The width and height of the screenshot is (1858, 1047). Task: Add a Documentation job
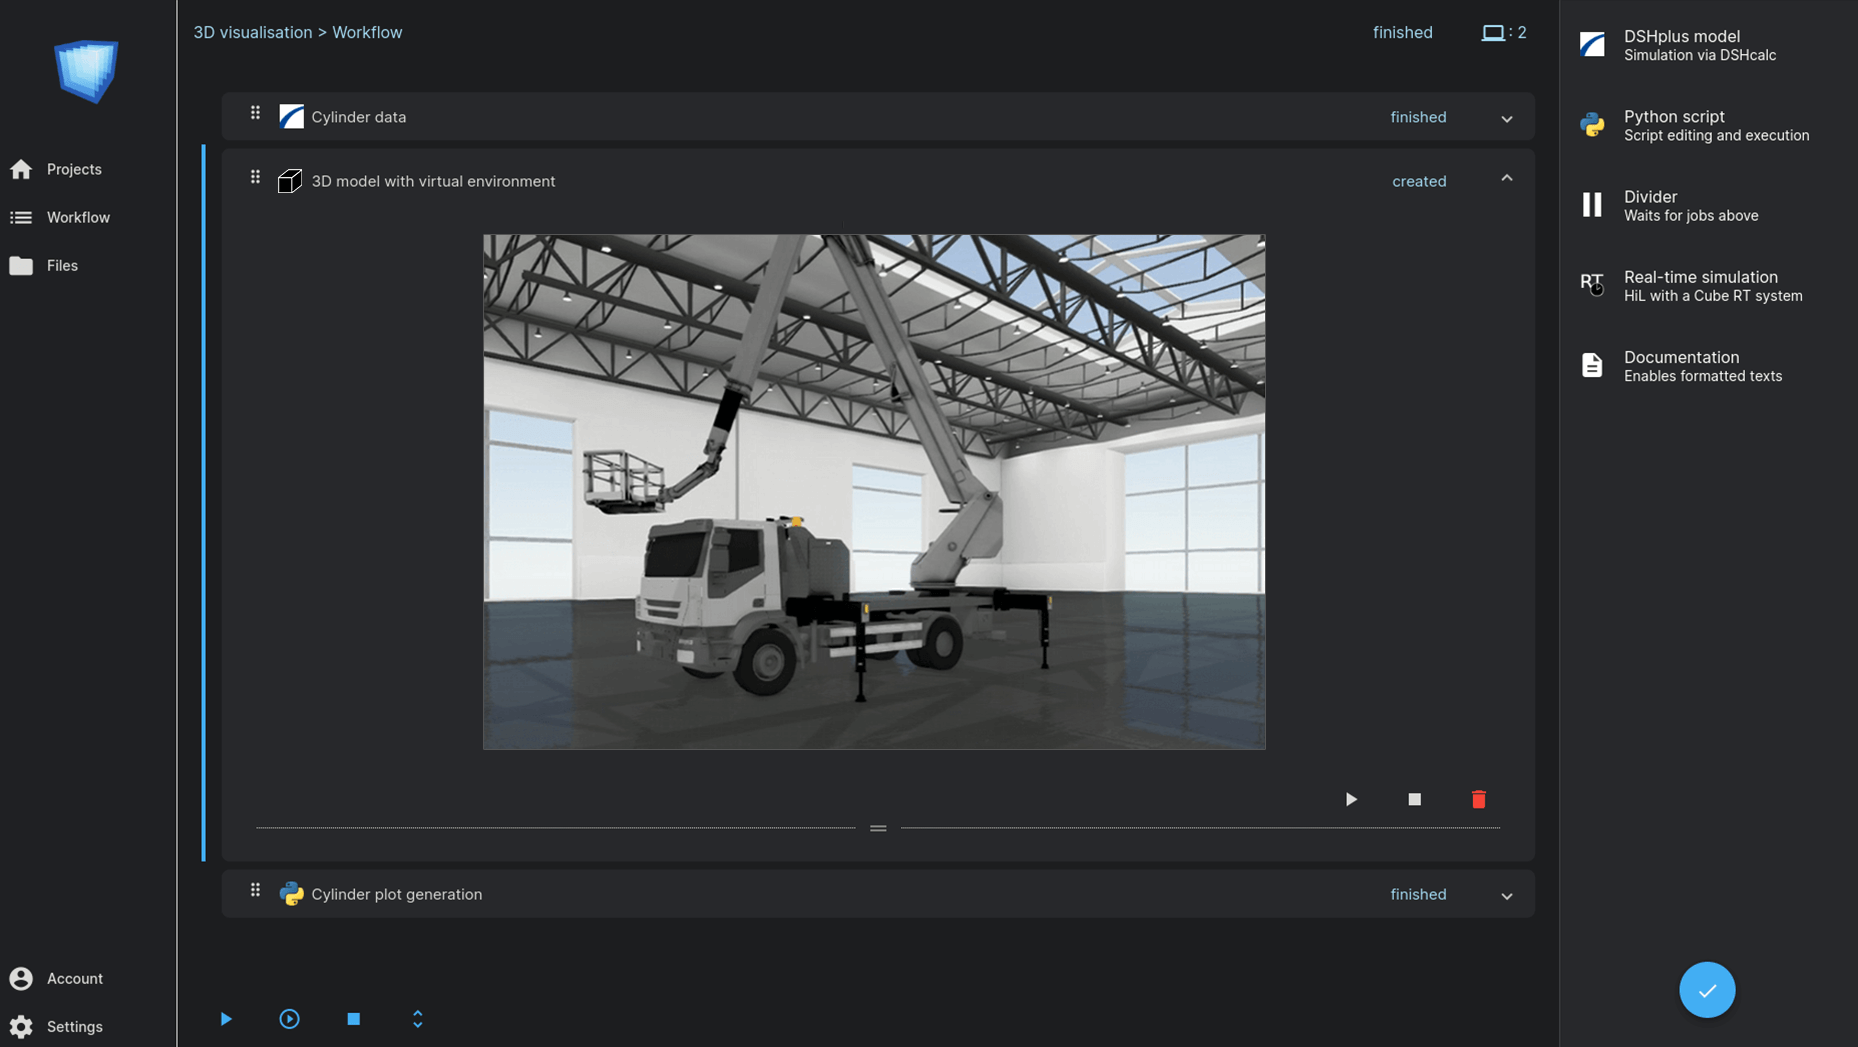tap(1698, 366)
